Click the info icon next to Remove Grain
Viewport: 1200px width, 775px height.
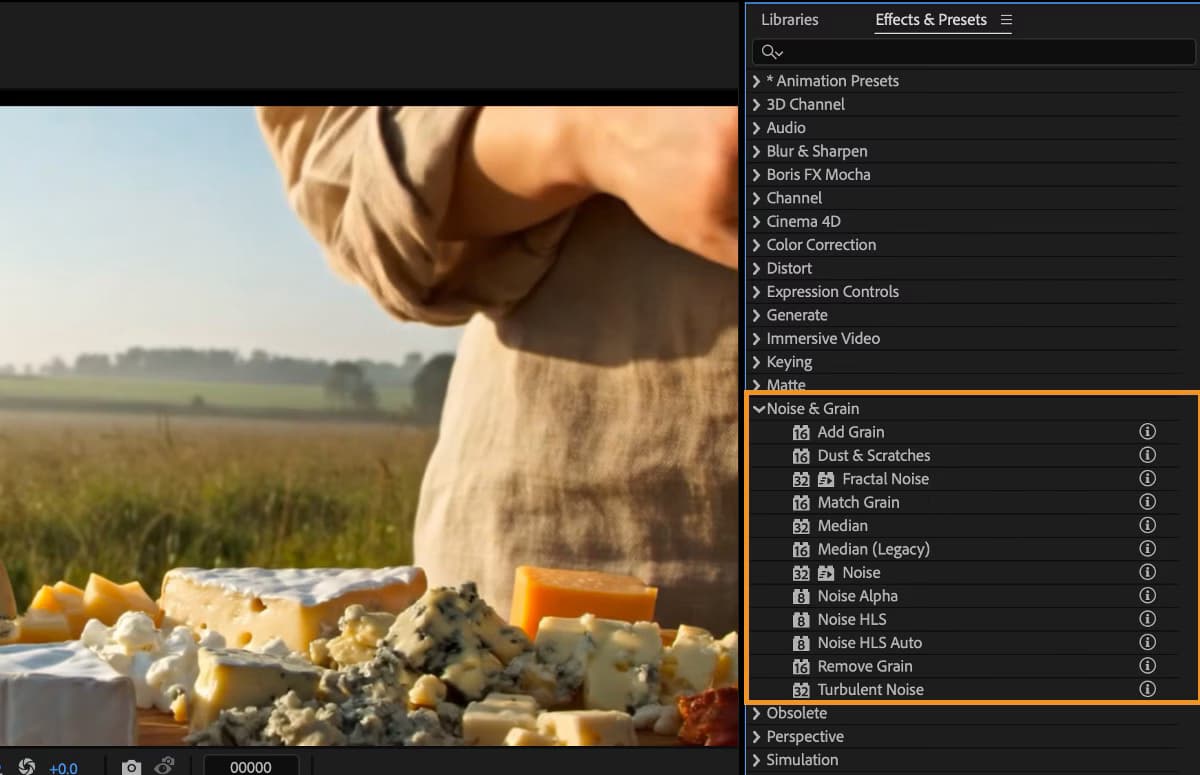(1147, 665)
